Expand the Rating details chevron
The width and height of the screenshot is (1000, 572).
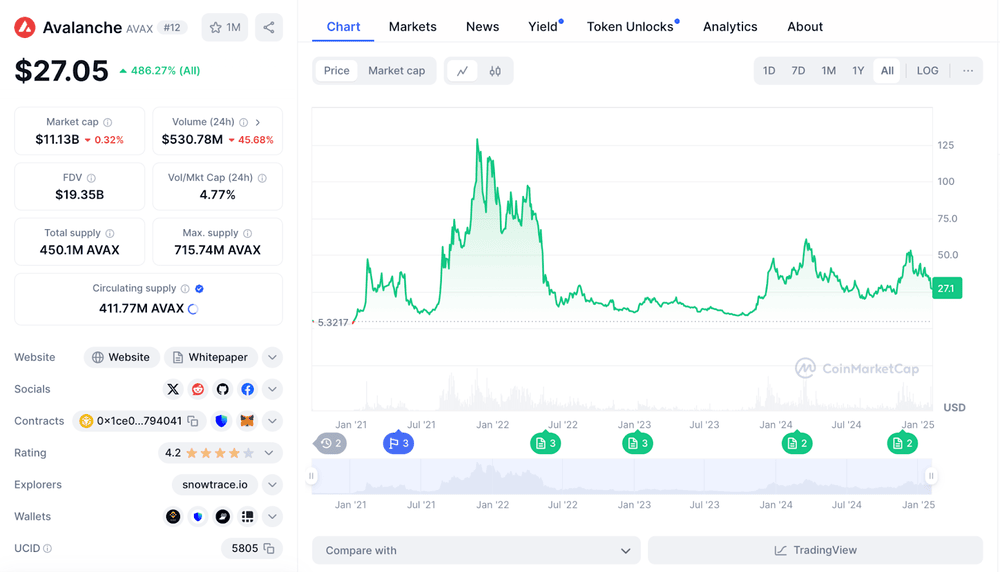(269, 453)
